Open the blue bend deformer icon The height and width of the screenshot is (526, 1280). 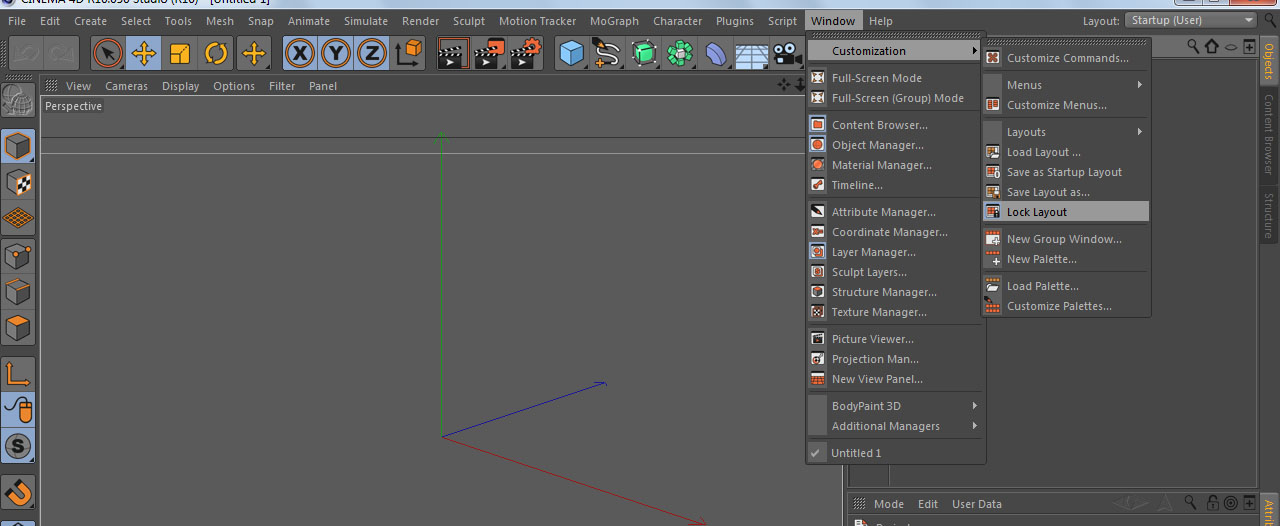(716, 53)
